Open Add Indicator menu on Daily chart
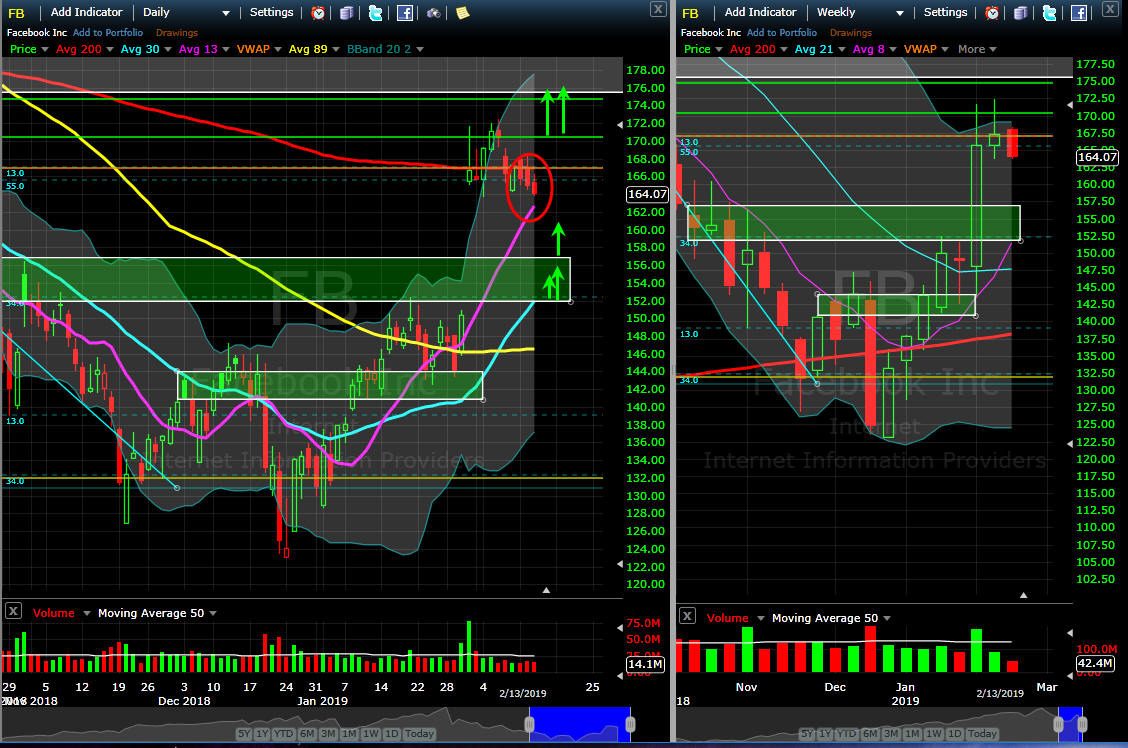Screen dimensions: 1128x748 click(x=86, y=13)
